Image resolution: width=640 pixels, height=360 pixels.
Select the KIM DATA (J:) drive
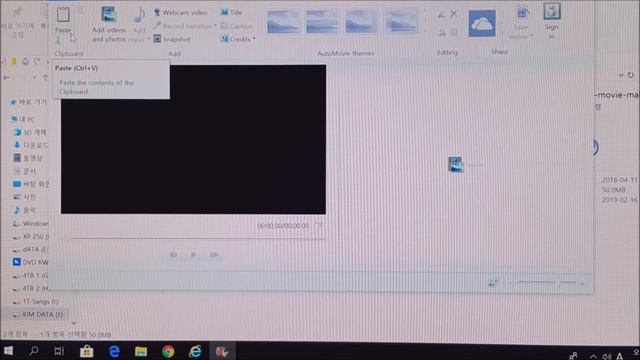[x=37, y=314]
